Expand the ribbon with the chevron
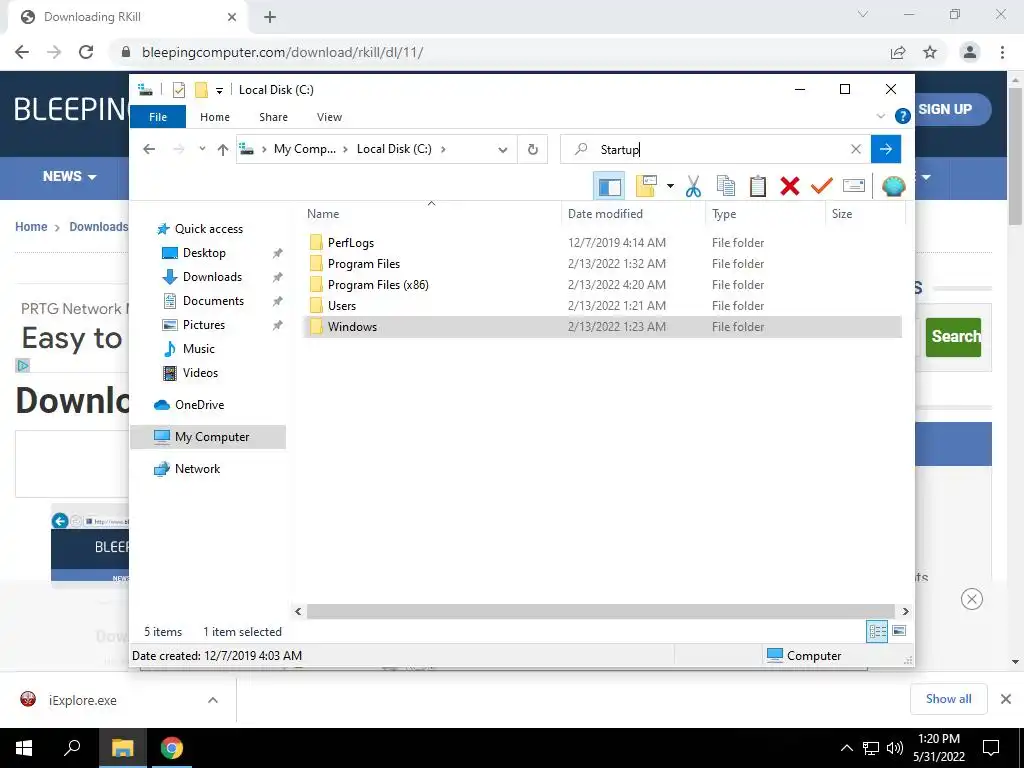The image size is (1024, 768). click(880, 116)
